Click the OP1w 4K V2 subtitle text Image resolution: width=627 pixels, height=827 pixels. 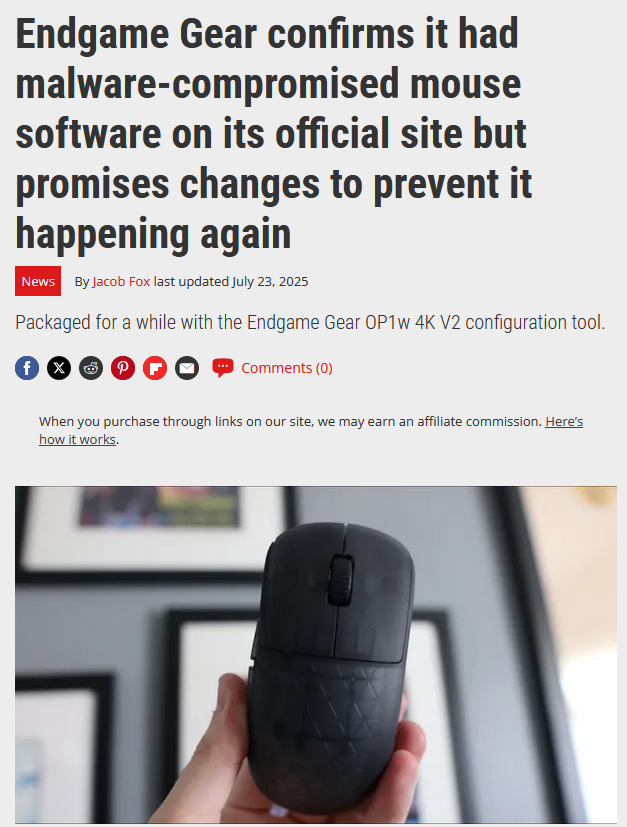click(x=310, y=322)
